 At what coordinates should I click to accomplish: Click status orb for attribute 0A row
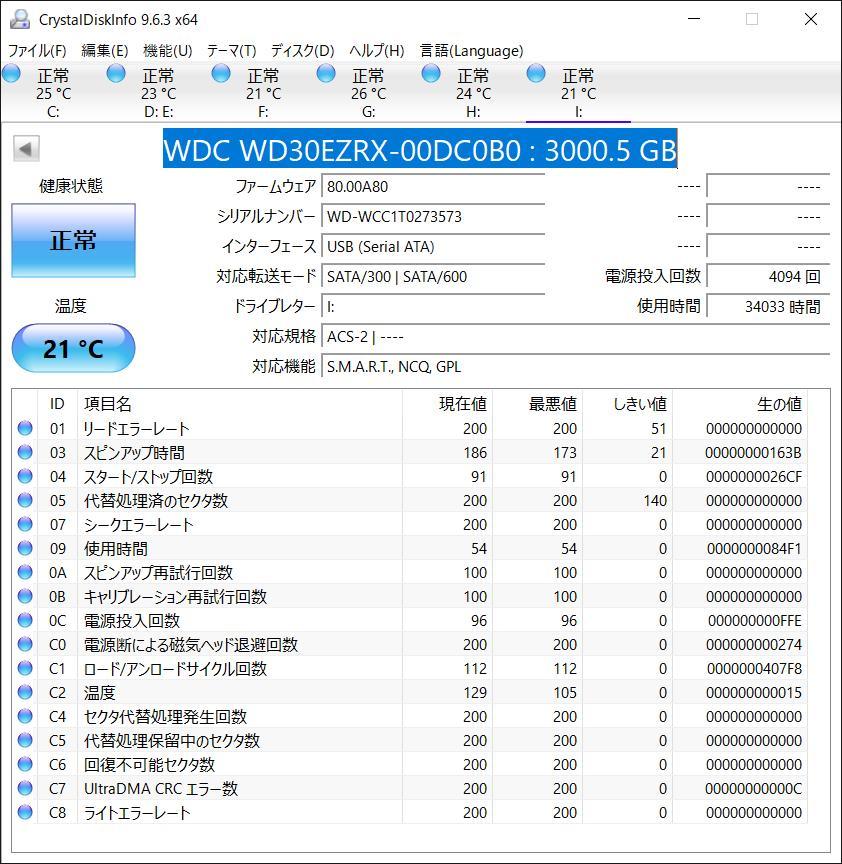click(25, 572)
